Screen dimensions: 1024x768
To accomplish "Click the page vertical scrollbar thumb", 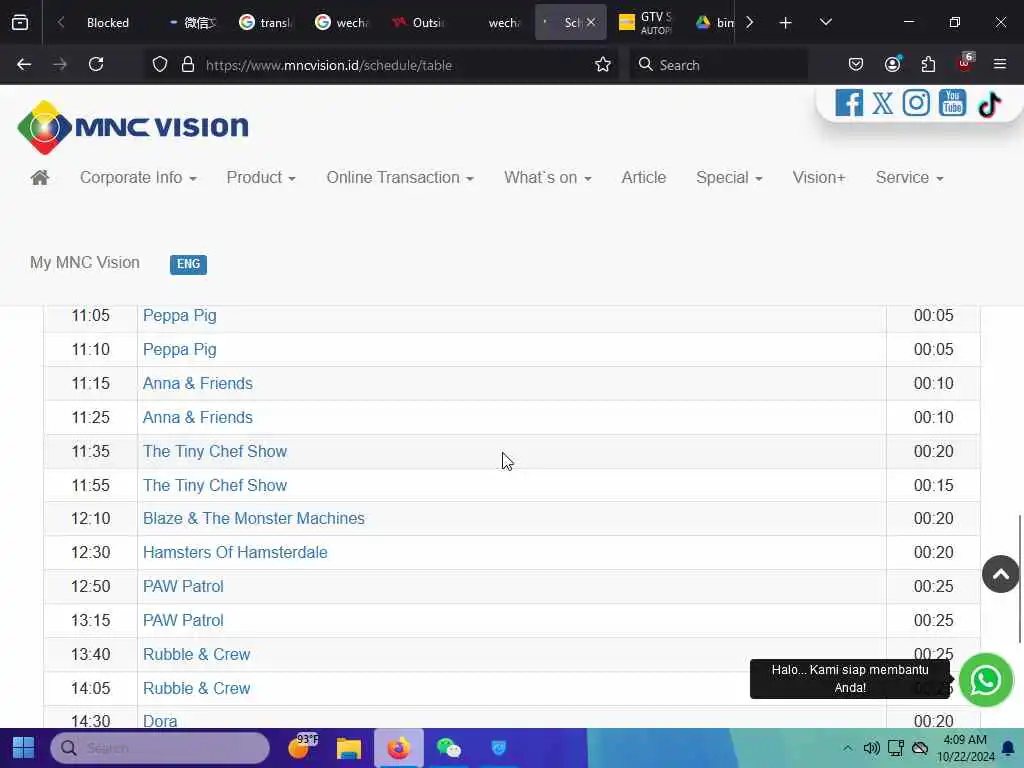I will (x=1019, y=579).
